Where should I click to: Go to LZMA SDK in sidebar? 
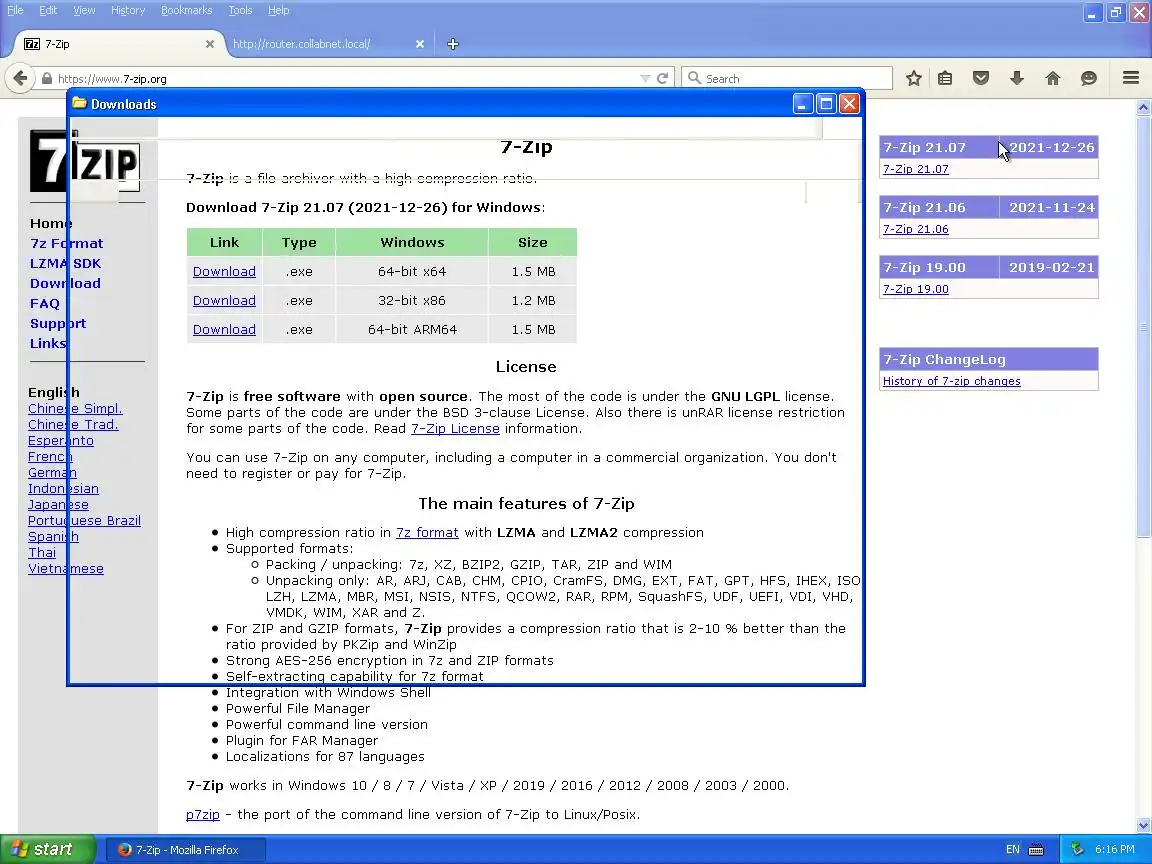point(65,263)
